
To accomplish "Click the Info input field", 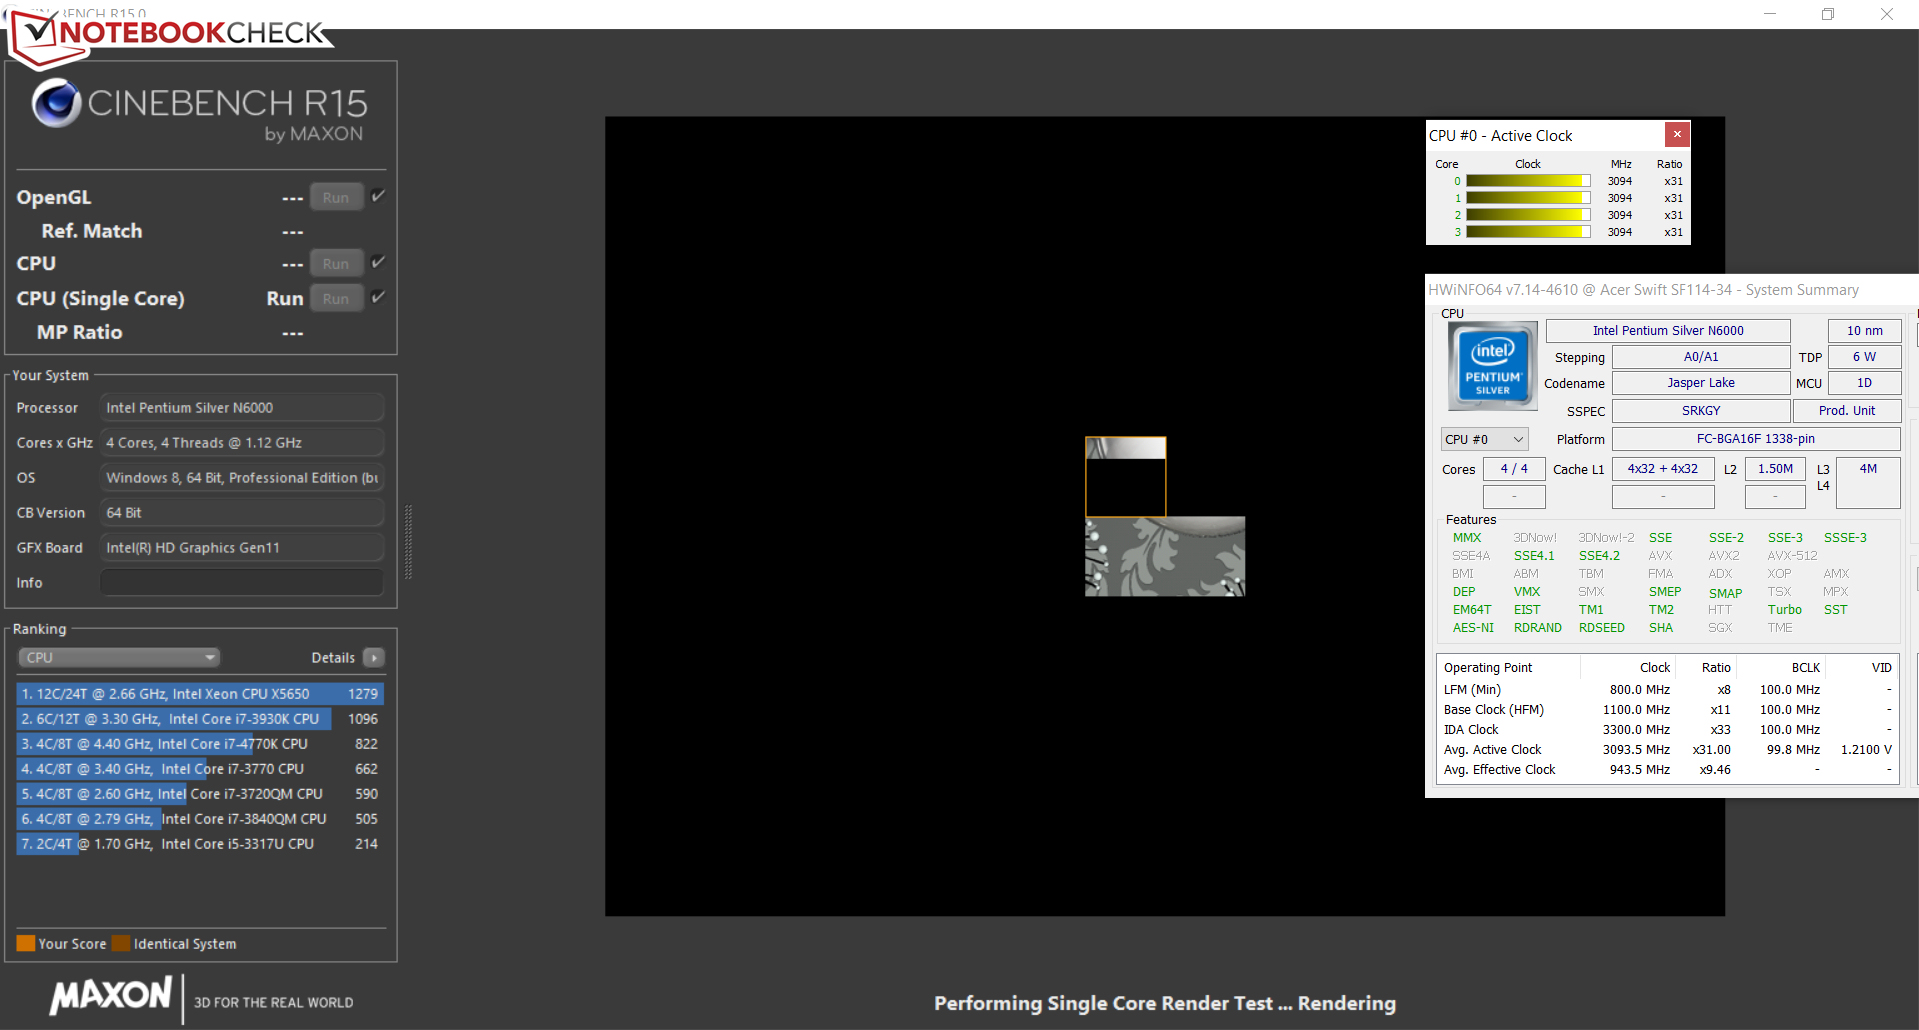I will coord(242,582).
